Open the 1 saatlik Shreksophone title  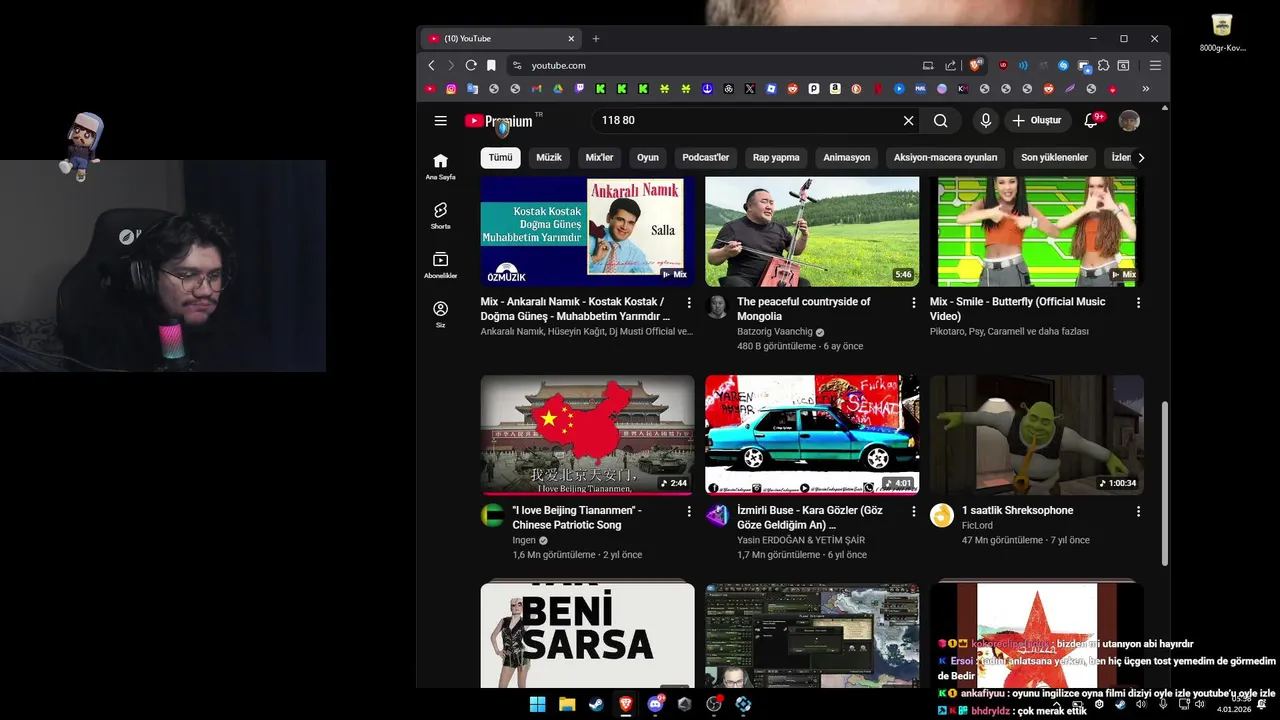click(x=1017, y=511)
